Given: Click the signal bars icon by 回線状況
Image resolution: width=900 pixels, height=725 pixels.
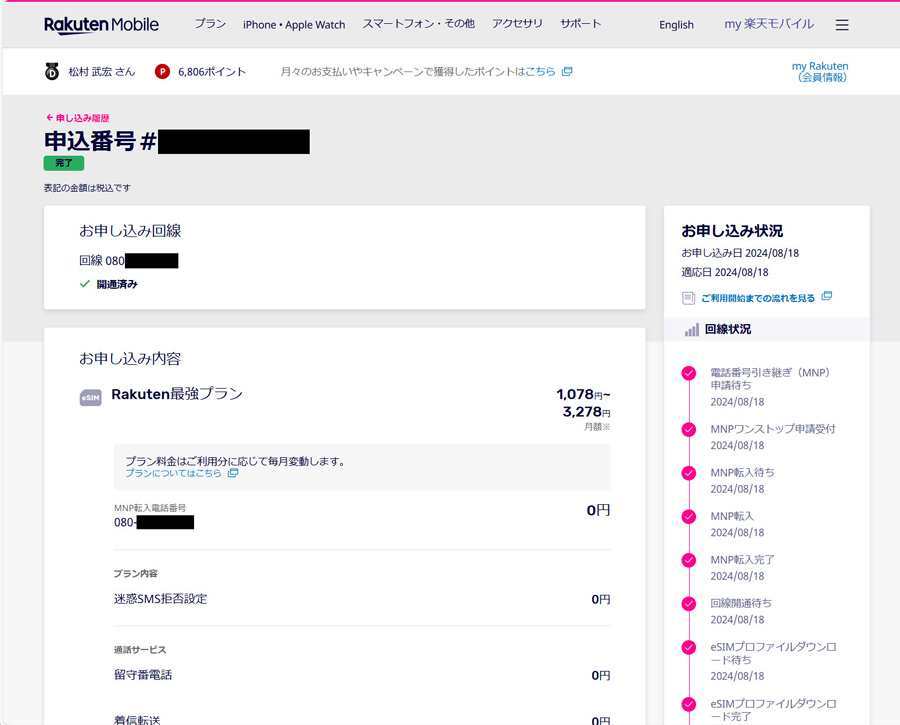Looking at the screenshot, I should (692, 329).
